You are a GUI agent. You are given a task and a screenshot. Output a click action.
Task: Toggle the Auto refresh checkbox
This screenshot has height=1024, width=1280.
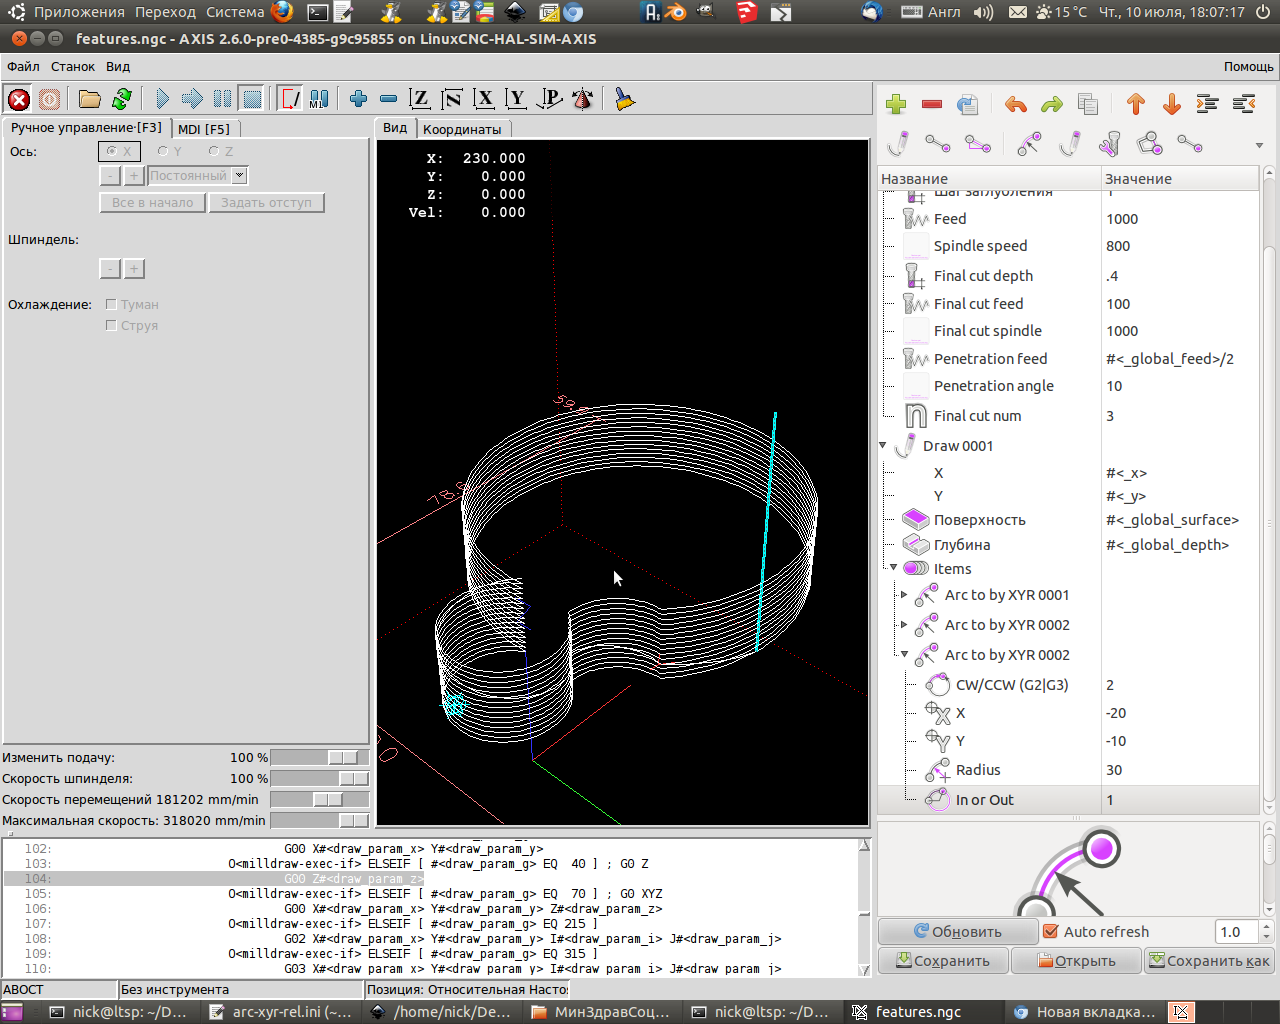pos(1051,931)
